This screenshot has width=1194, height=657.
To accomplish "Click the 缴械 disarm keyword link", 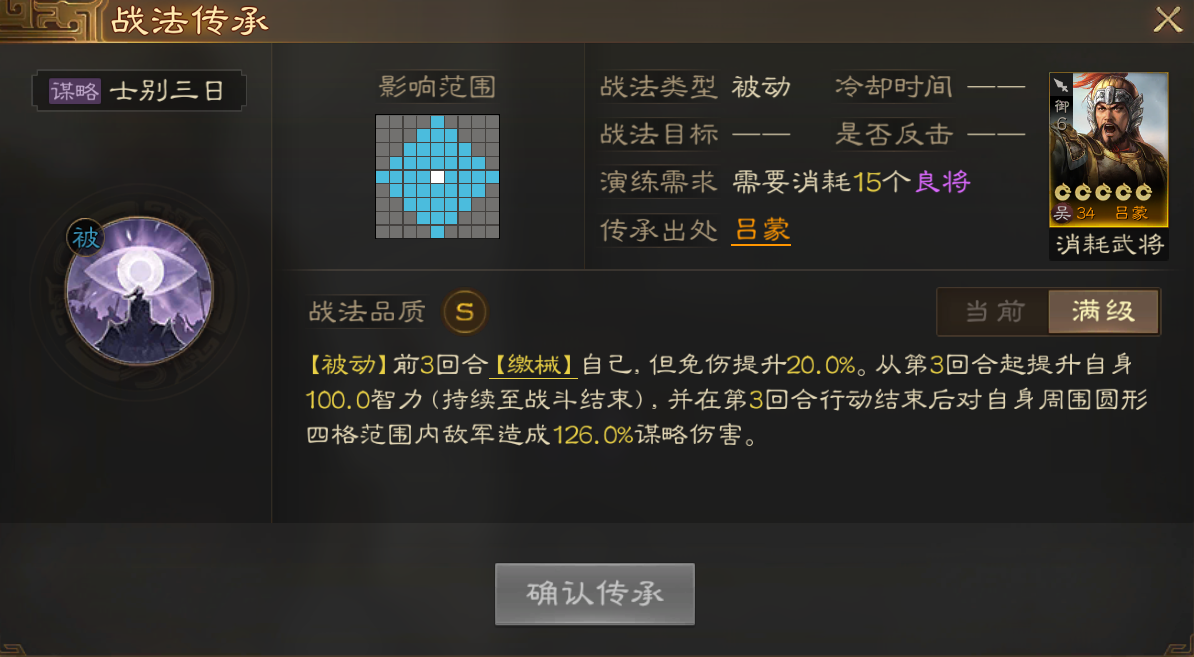I will [533, 365].
